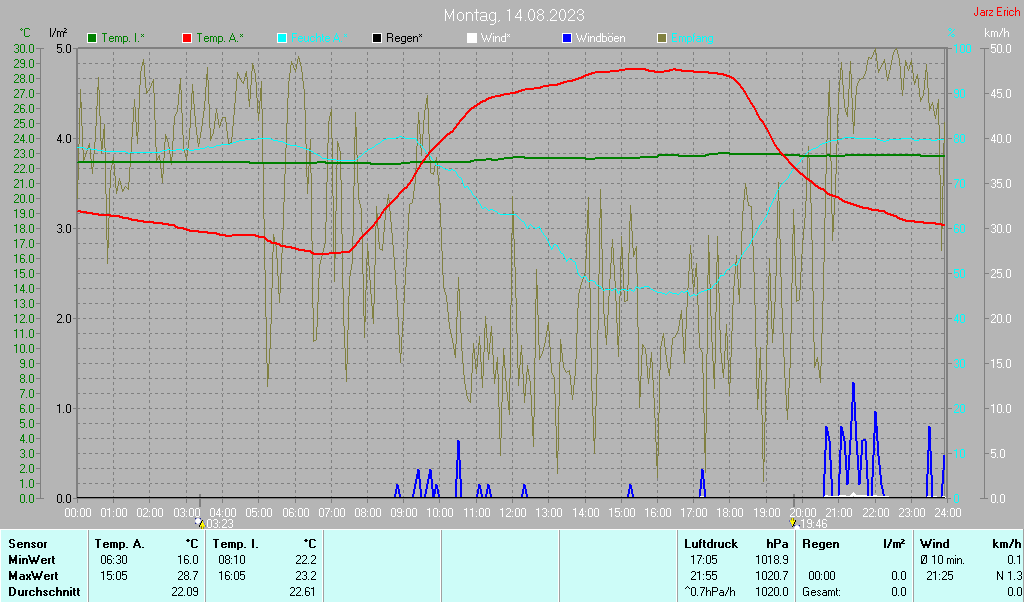Click the blue Windböen legend swatch
This screenshot has height=602, width=1024.
pos(567,39)
